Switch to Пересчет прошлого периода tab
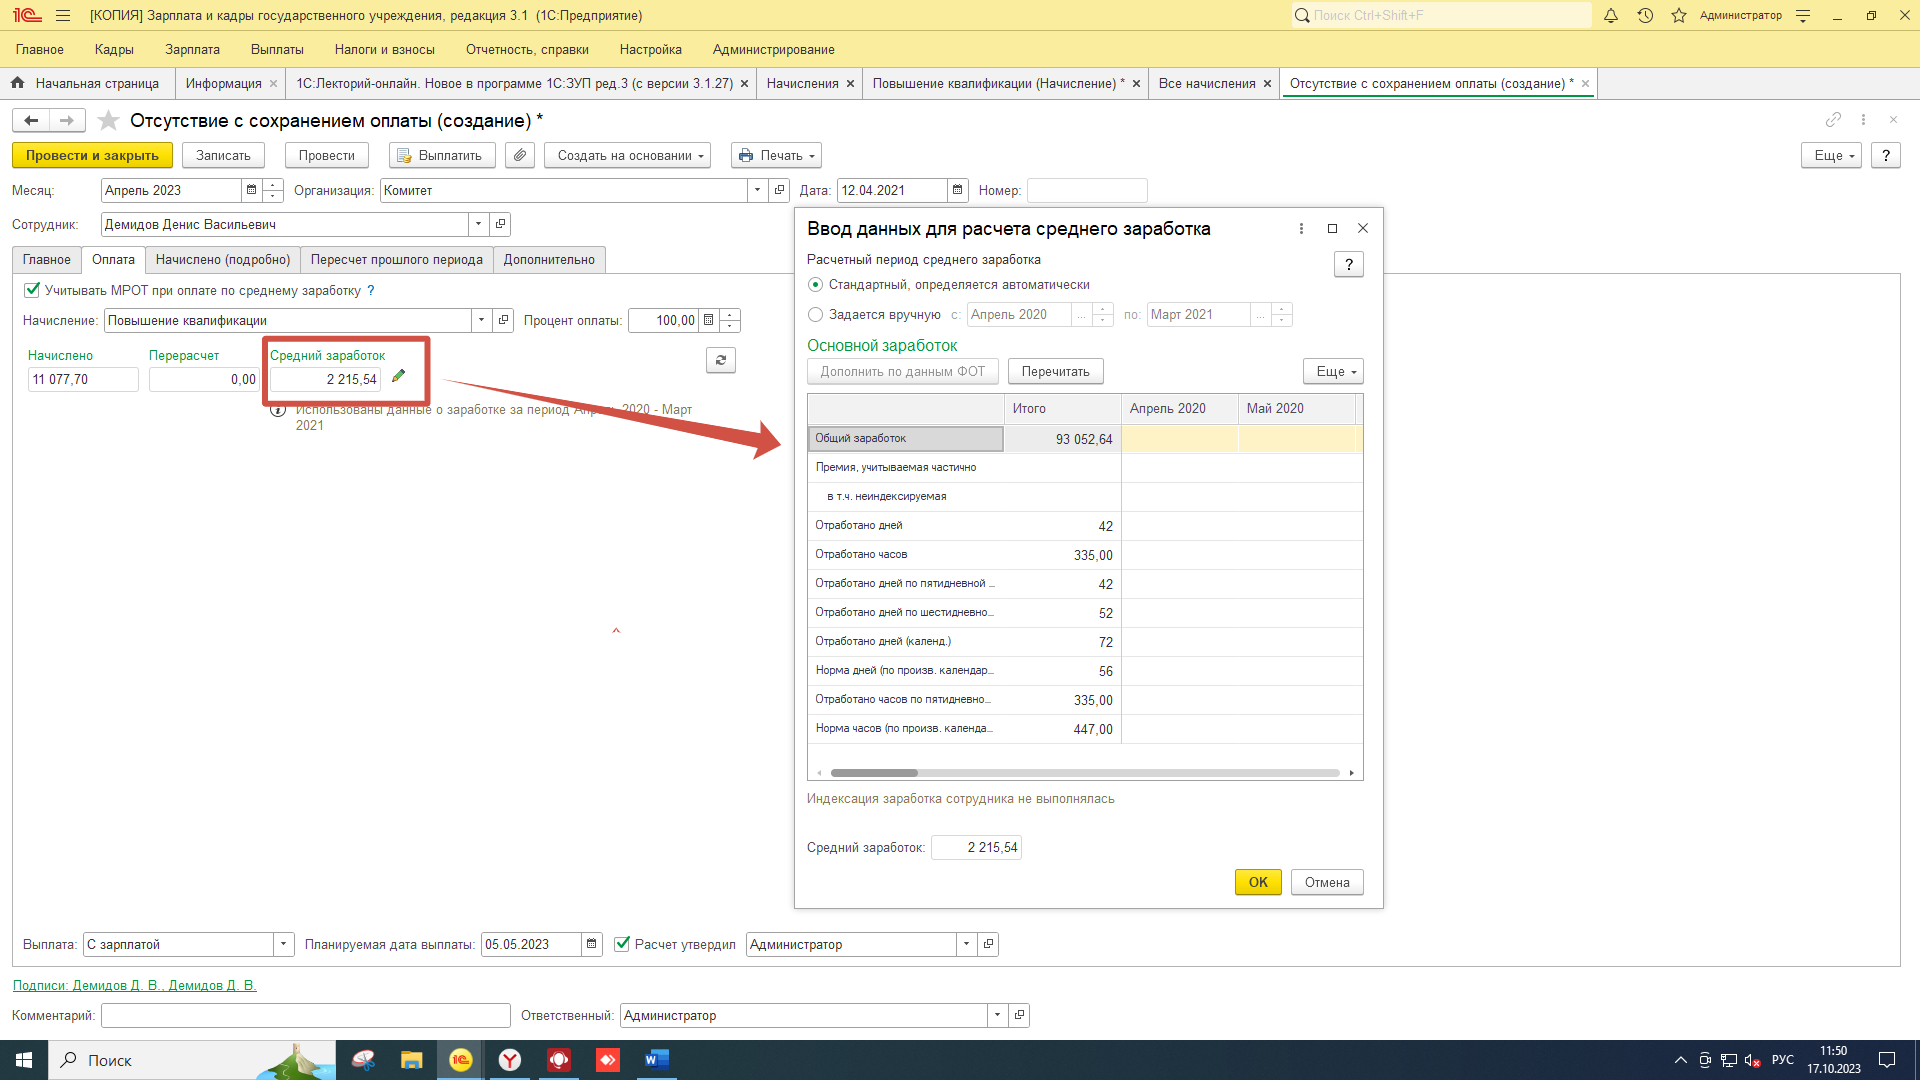 [x=396, y=259]
